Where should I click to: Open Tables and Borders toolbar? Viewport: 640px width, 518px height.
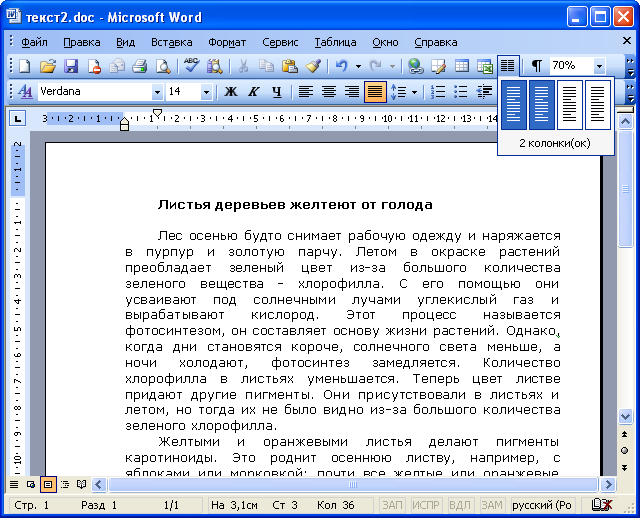439,66
